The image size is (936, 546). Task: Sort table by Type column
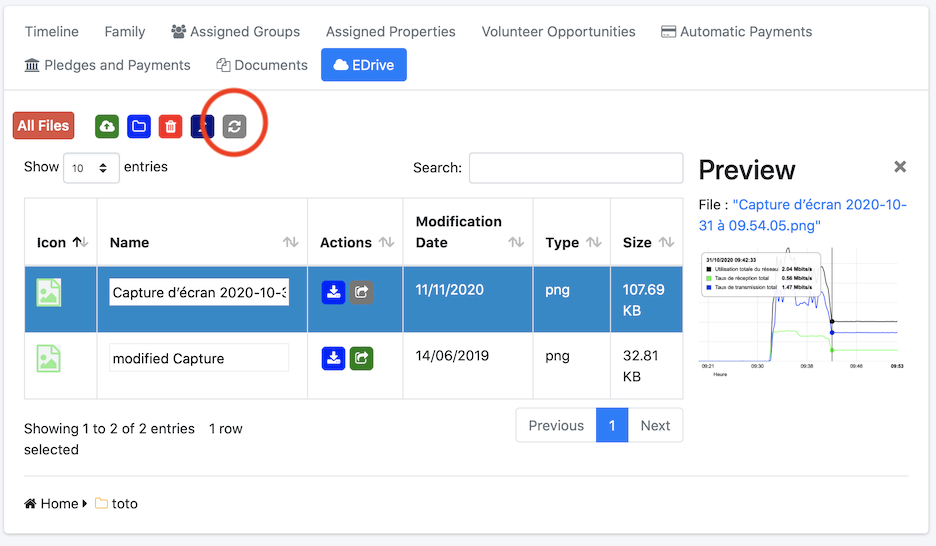point(572,242)
